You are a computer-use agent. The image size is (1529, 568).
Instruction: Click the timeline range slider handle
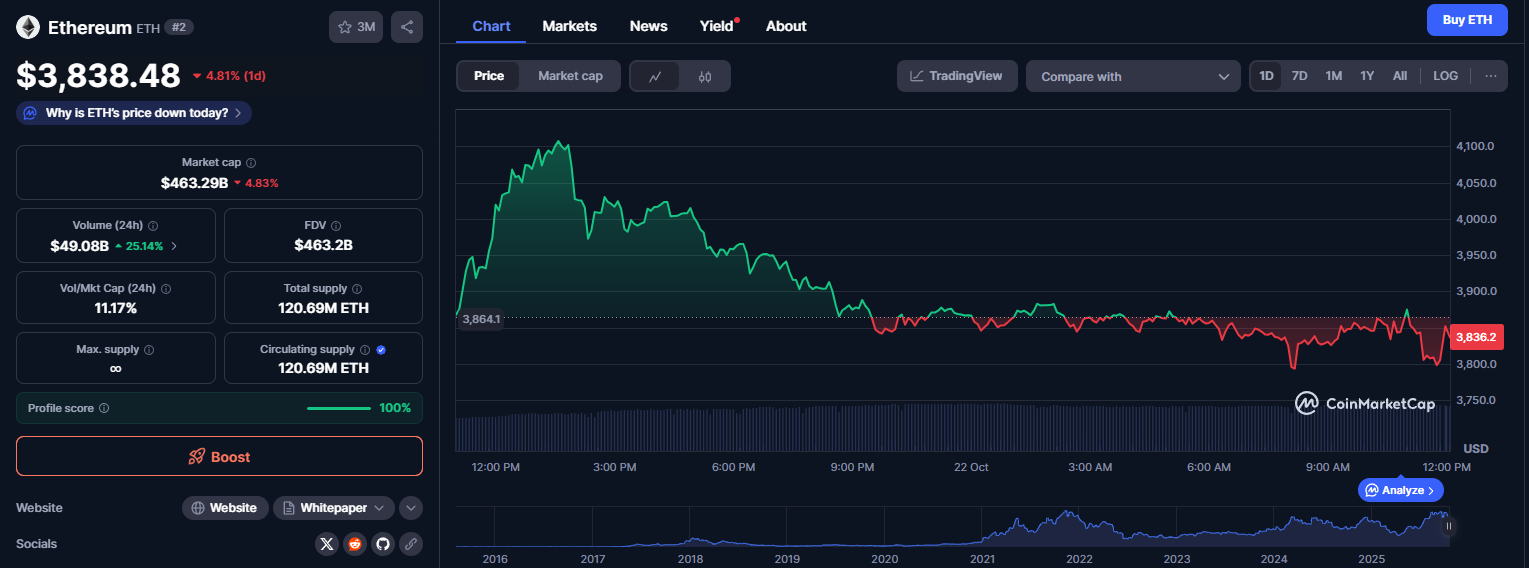tap(1448, 526)
